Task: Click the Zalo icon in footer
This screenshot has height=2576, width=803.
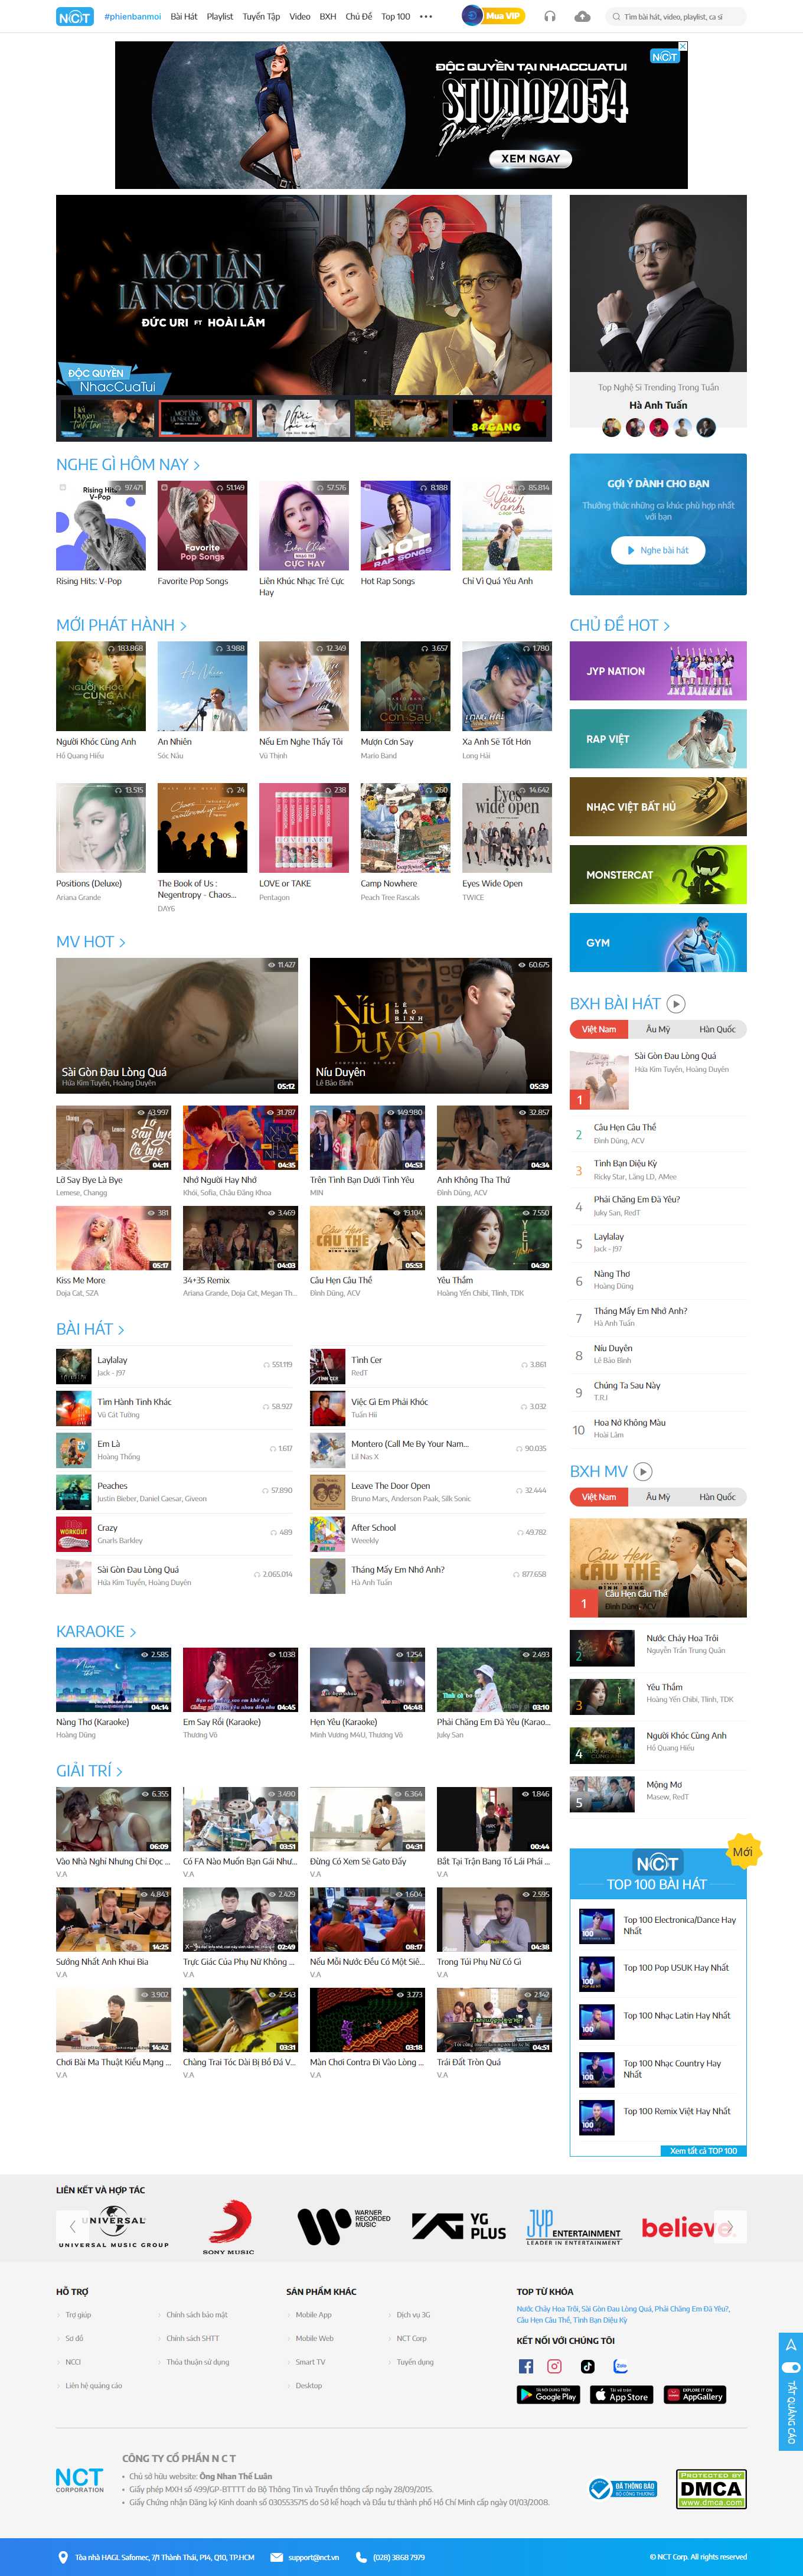Action: tap(620, 2365)
